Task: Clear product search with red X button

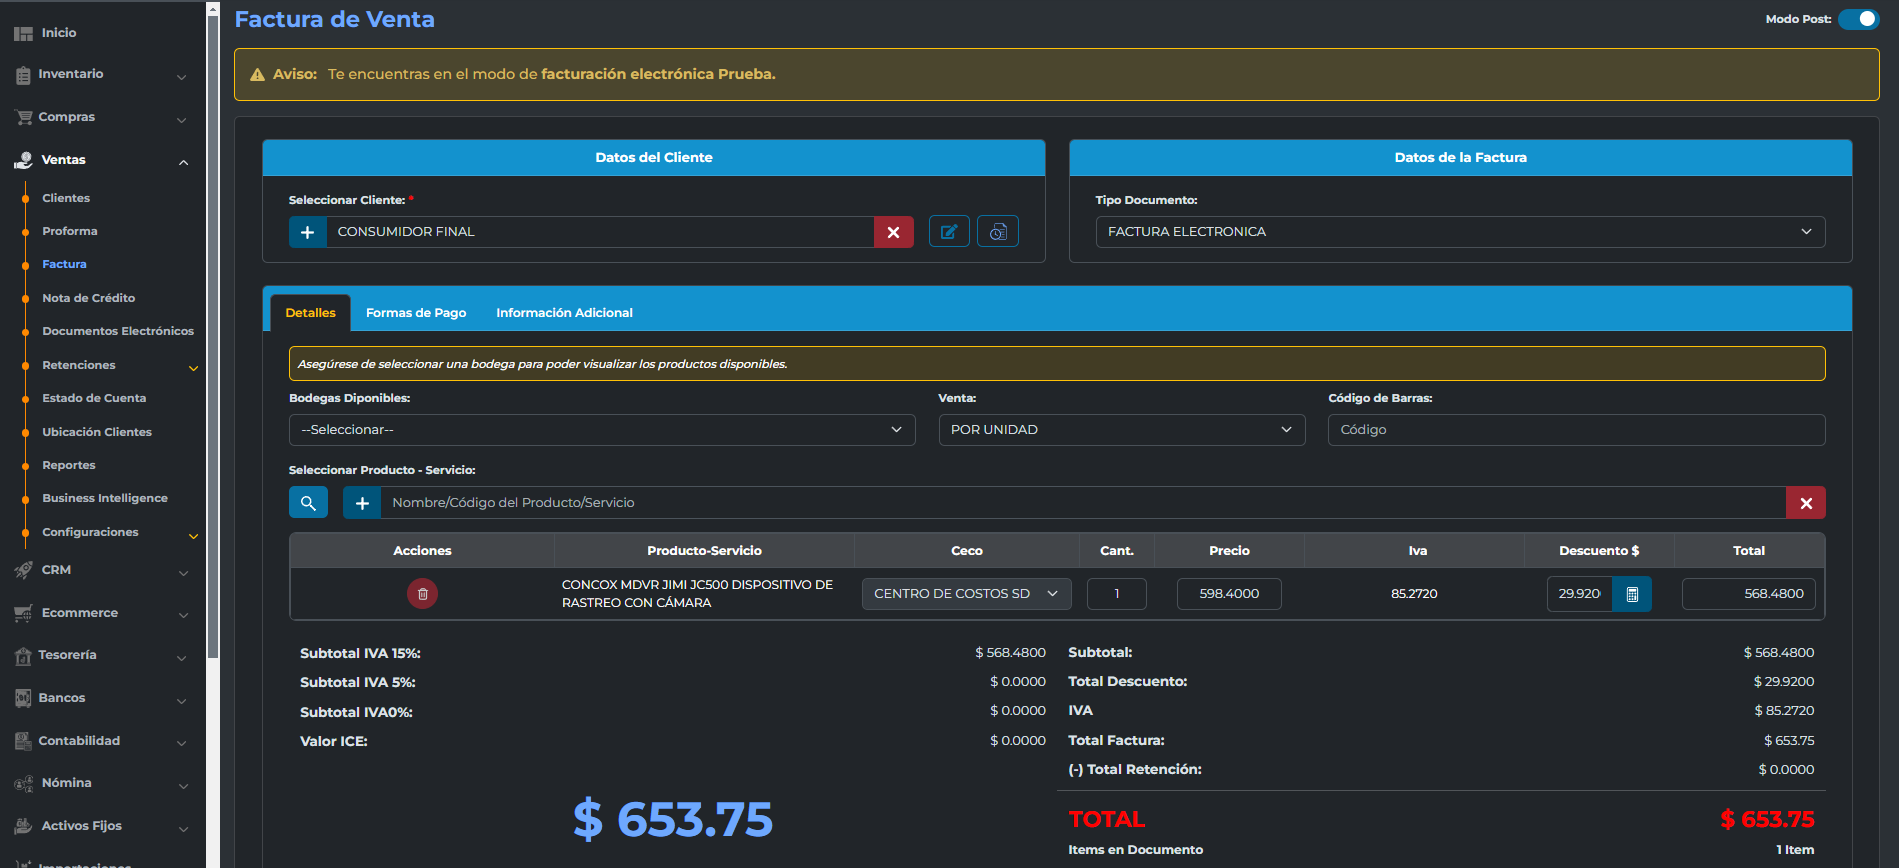Action: pyautogui.click(x=1805, y=503)
